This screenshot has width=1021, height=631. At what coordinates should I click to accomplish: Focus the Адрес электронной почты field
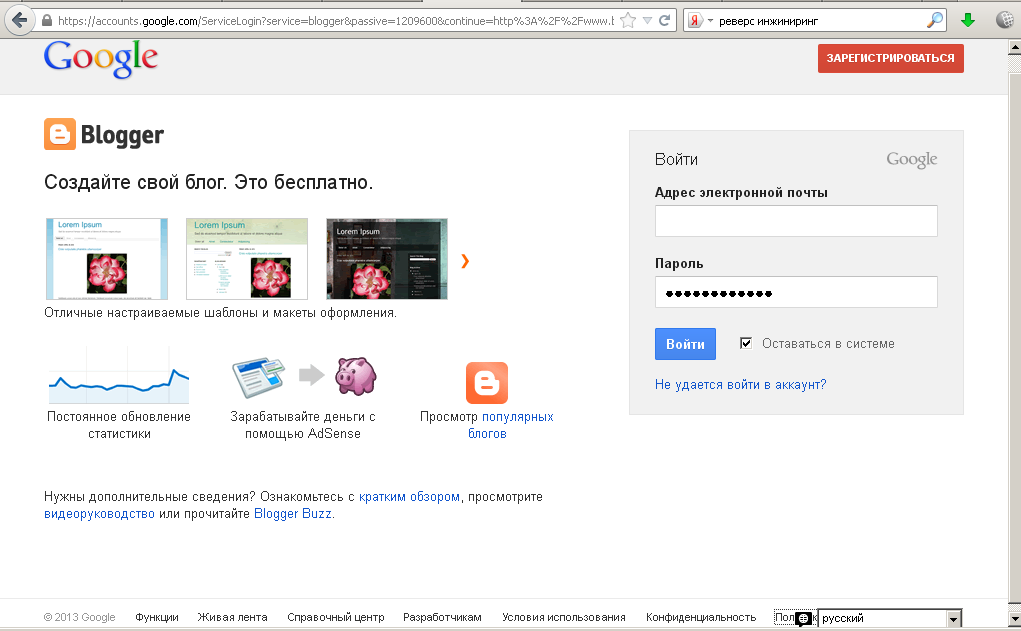[x=796, y=221]
